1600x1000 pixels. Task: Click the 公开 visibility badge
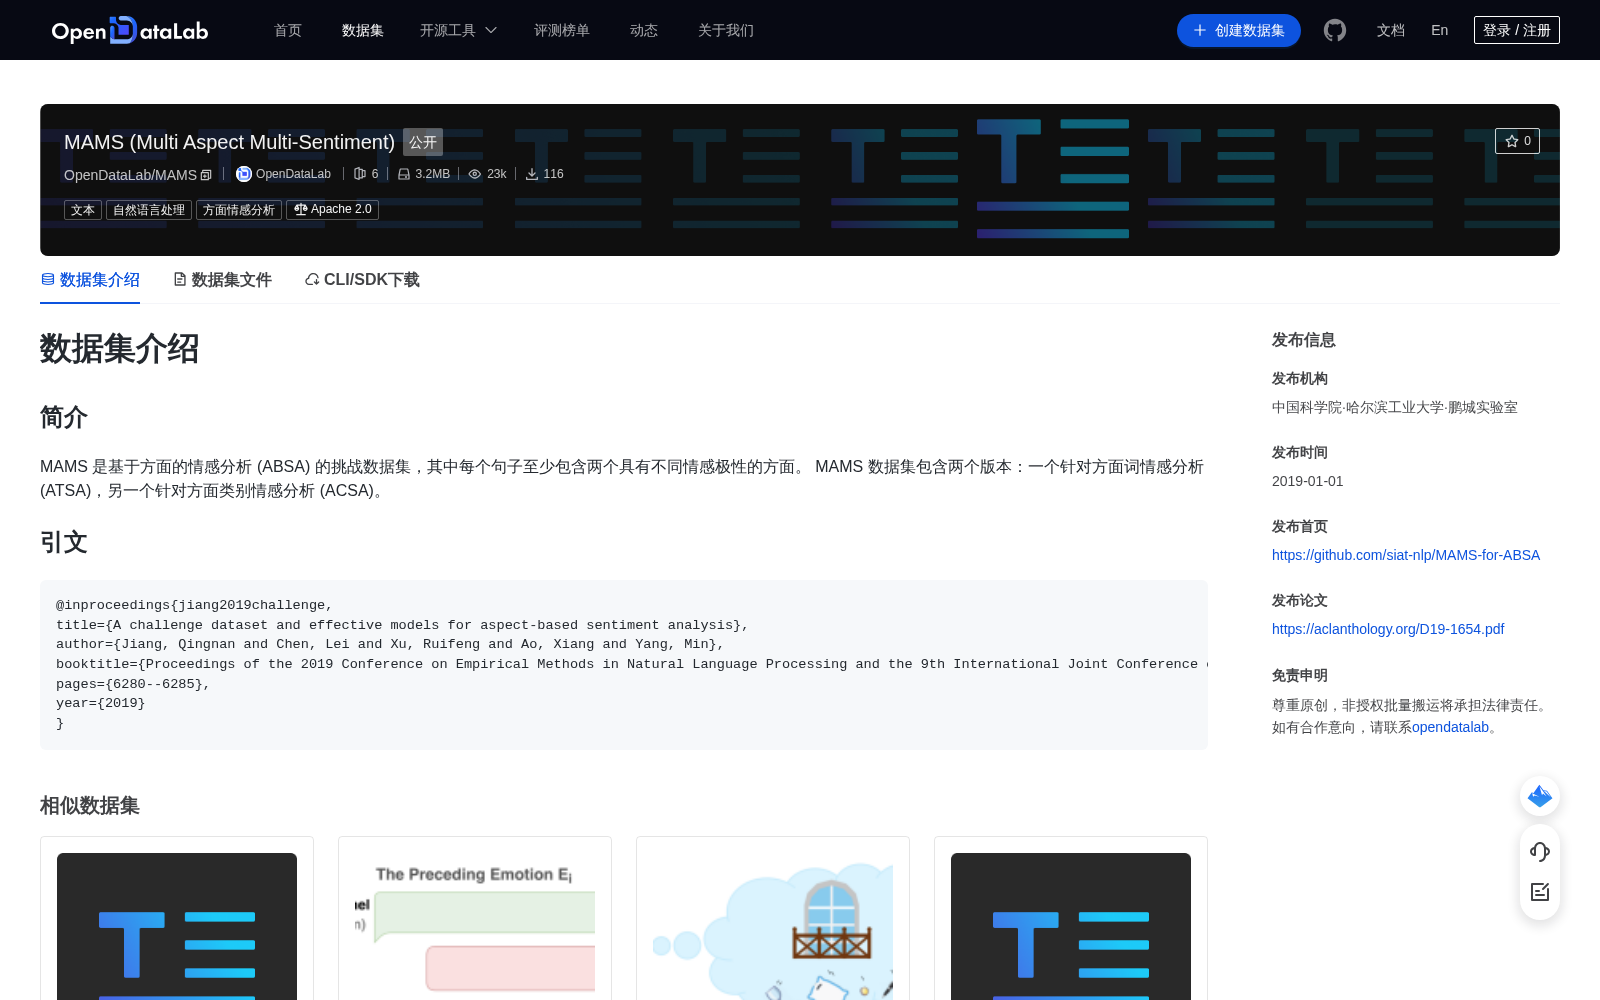[x=423, y=142]
